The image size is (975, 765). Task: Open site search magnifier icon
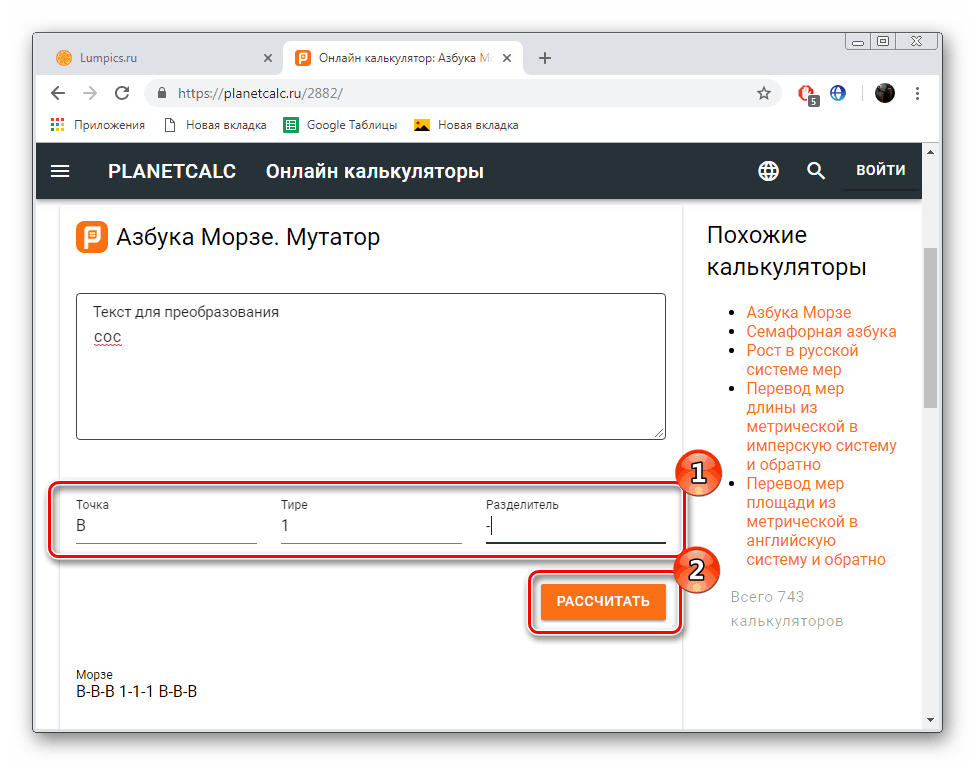click(x=815, y=170)
